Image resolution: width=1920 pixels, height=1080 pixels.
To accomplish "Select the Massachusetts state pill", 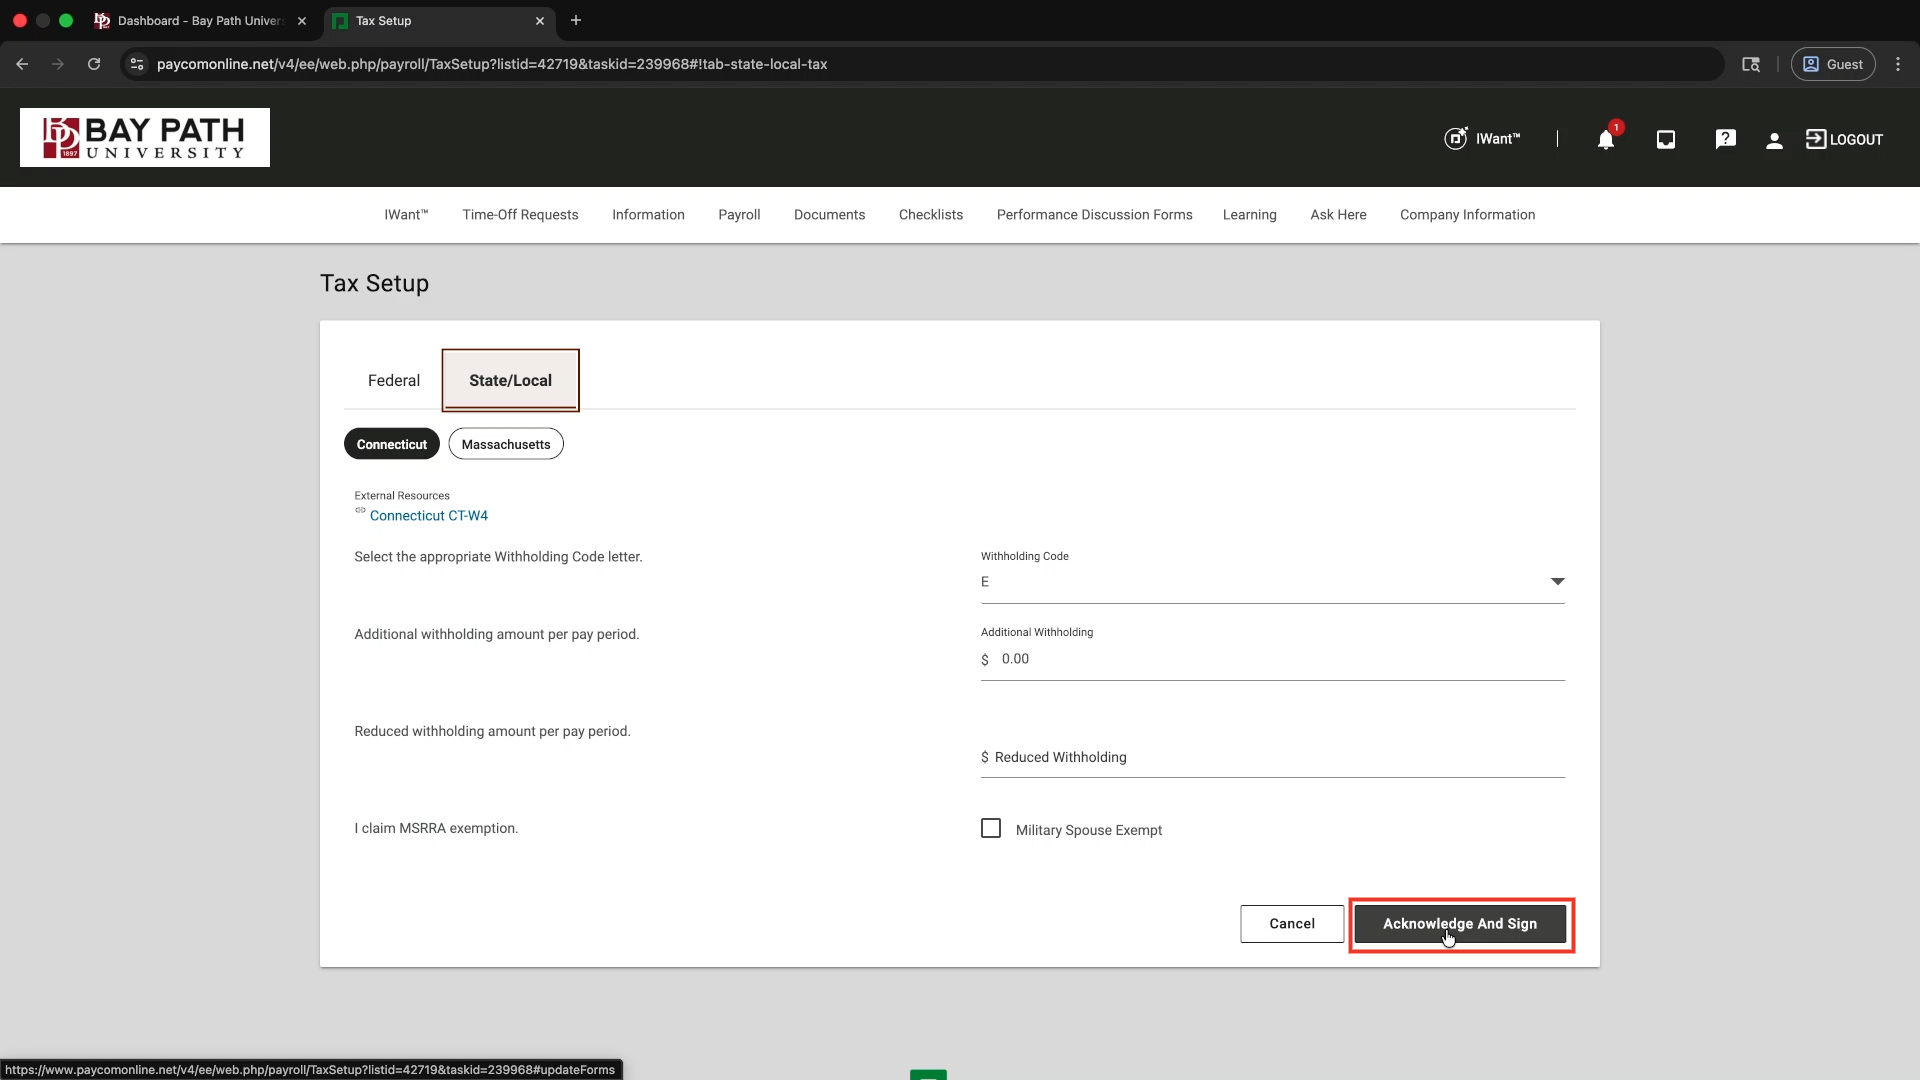I will pyautogui.click(x=505, y=444).
